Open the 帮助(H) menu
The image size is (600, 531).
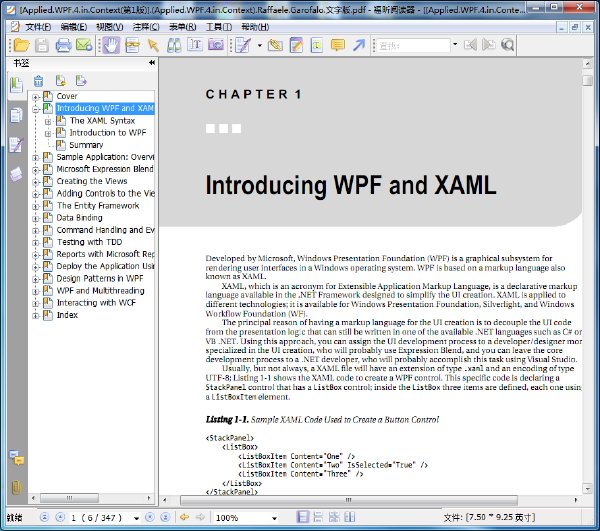coord(255,27)
